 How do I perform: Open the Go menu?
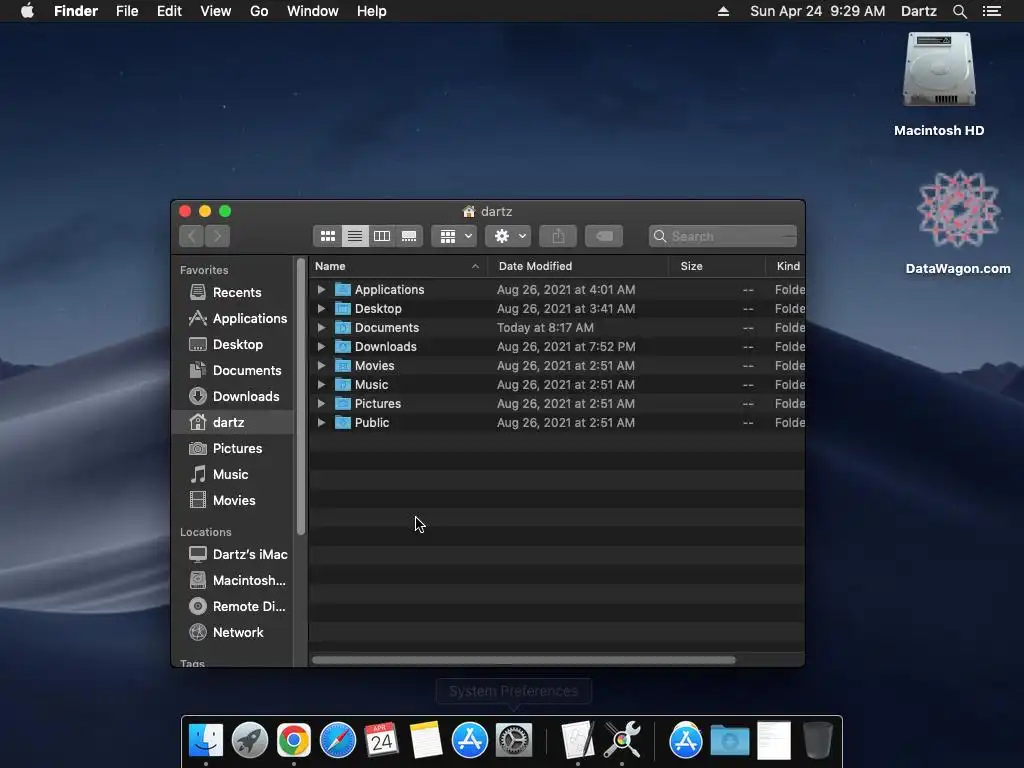259,11
